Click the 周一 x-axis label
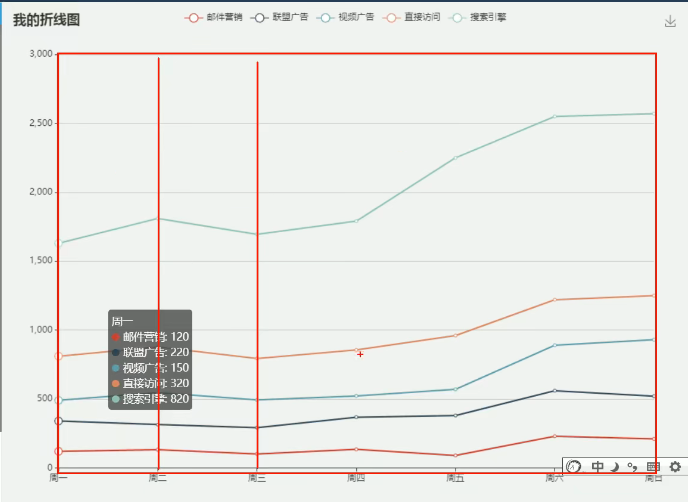Screen dimensions: 688x502 [x=58, y=478]
